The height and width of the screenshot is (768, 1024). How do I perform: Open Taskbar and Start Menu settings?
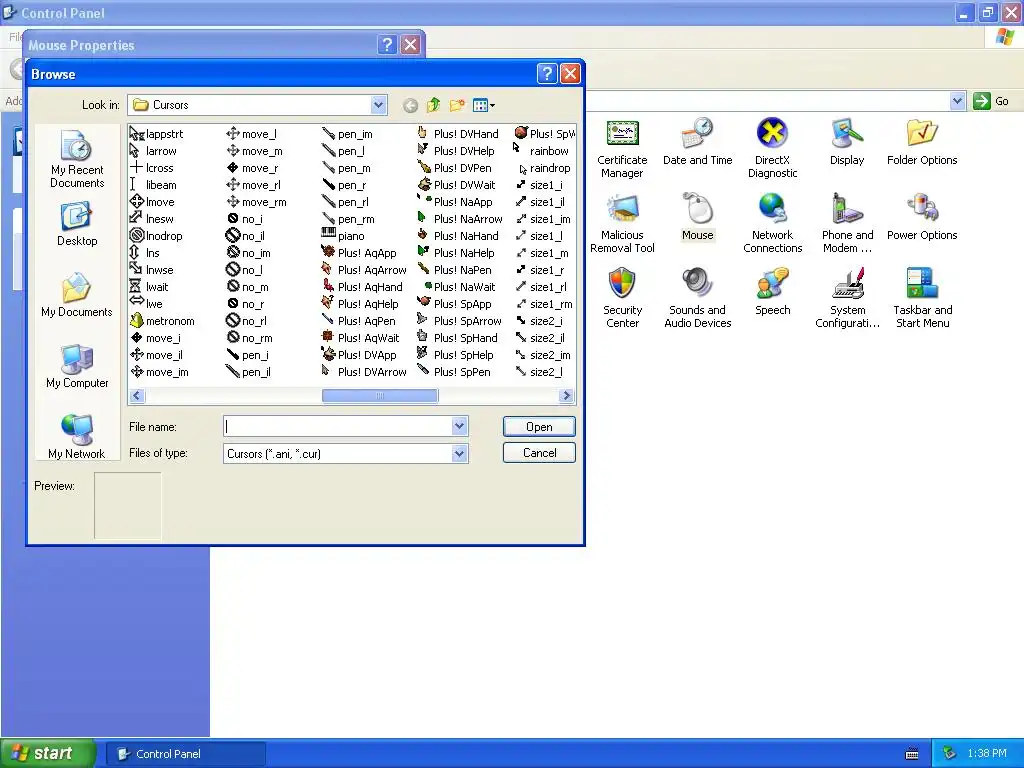tap(922, 298)
